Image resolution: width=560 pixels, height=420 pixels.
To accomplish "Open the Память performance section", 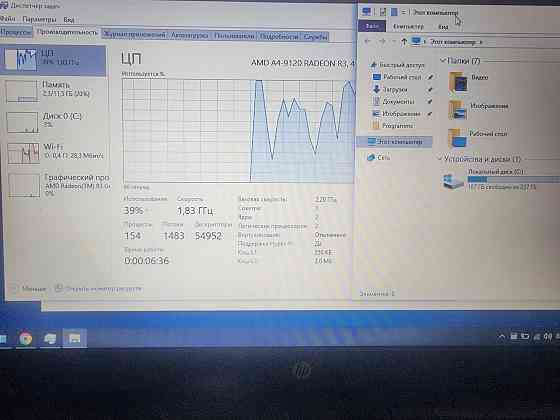I will point(54,90).
